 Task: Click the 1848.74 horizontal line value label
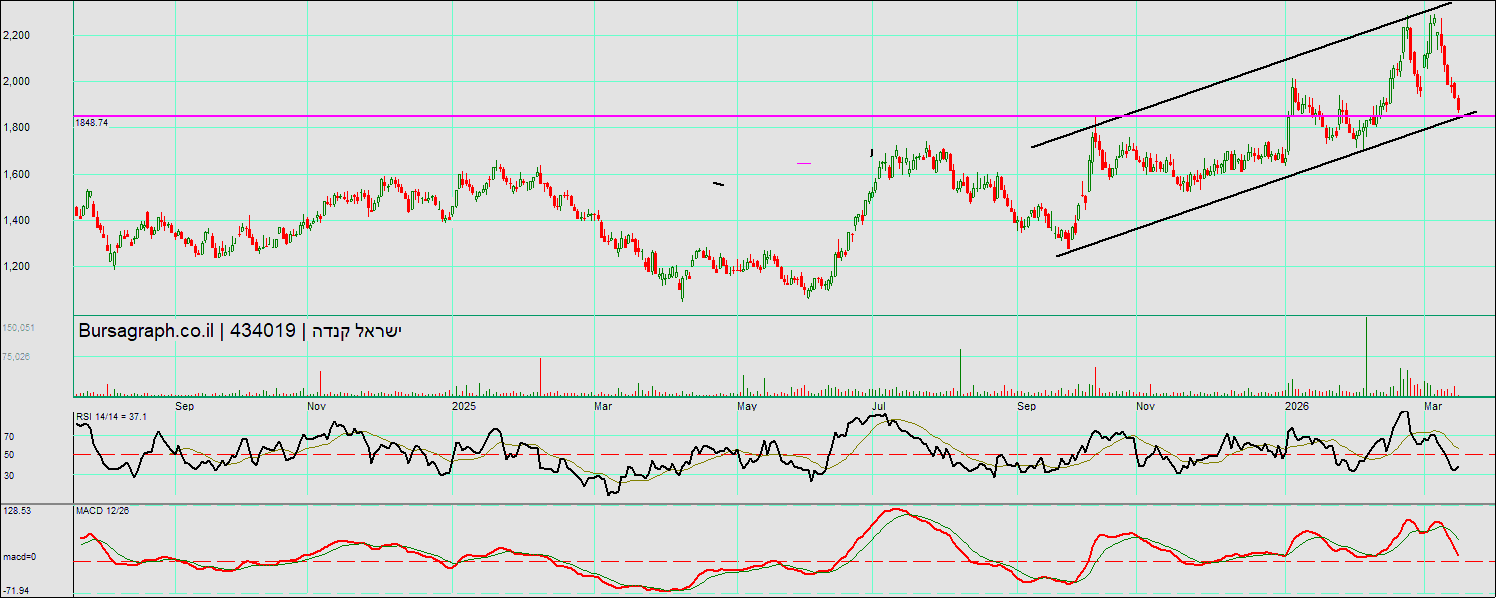click(x=91, y=122)
